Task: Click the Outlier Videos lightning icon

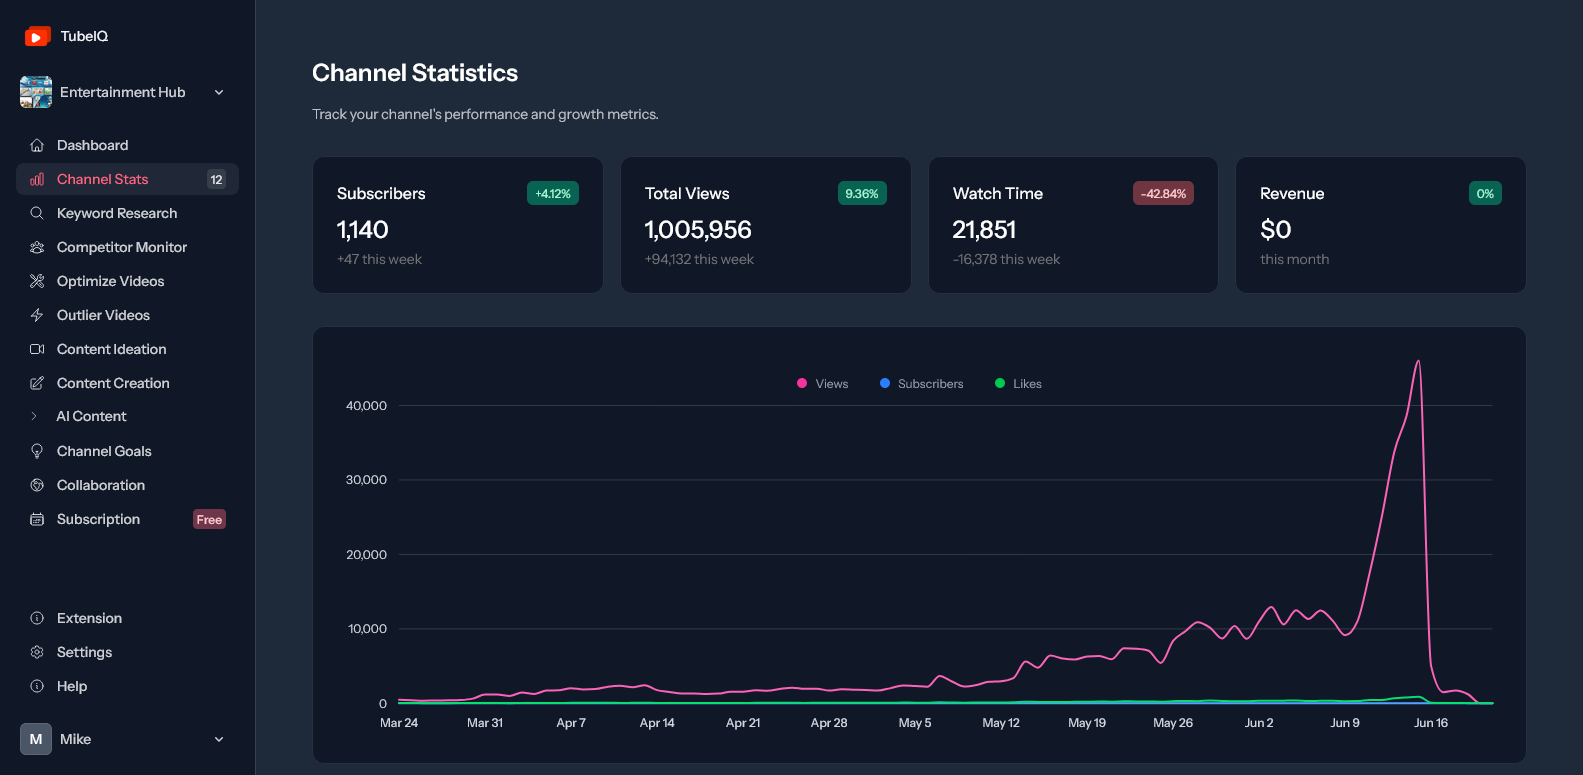Action: coord(37,315)
